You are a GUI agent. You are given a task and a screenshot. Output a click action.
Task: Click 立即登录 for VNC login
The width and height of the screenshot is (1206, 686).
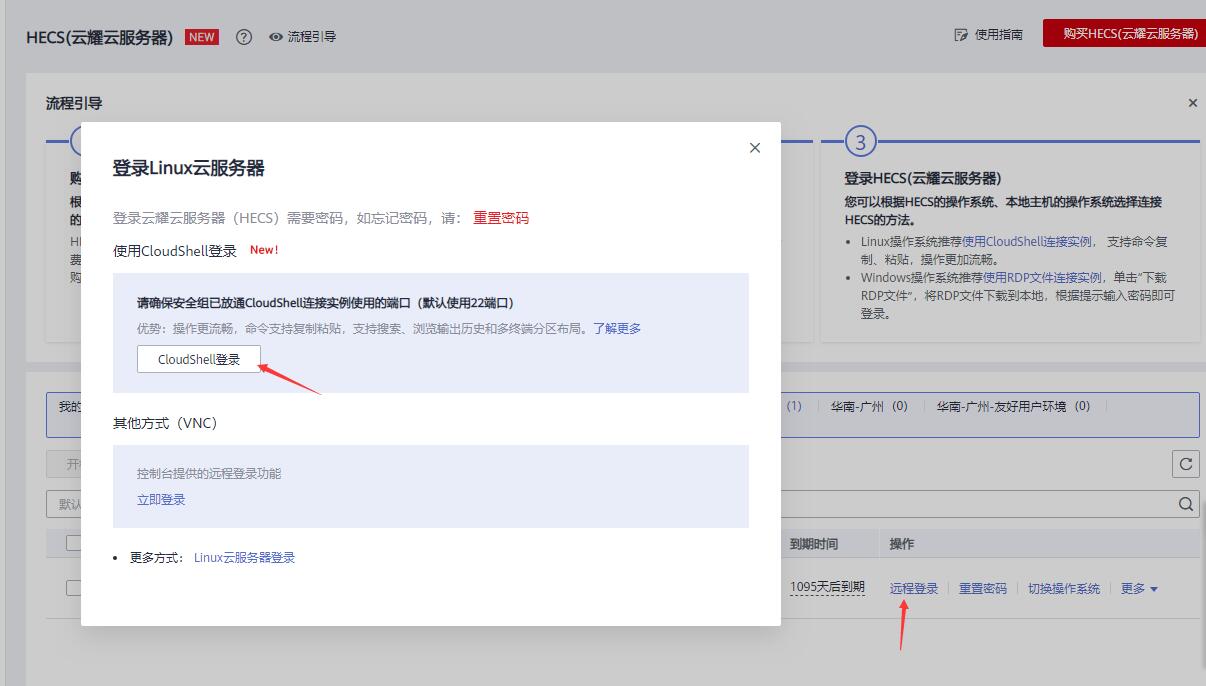coord(161,500)
